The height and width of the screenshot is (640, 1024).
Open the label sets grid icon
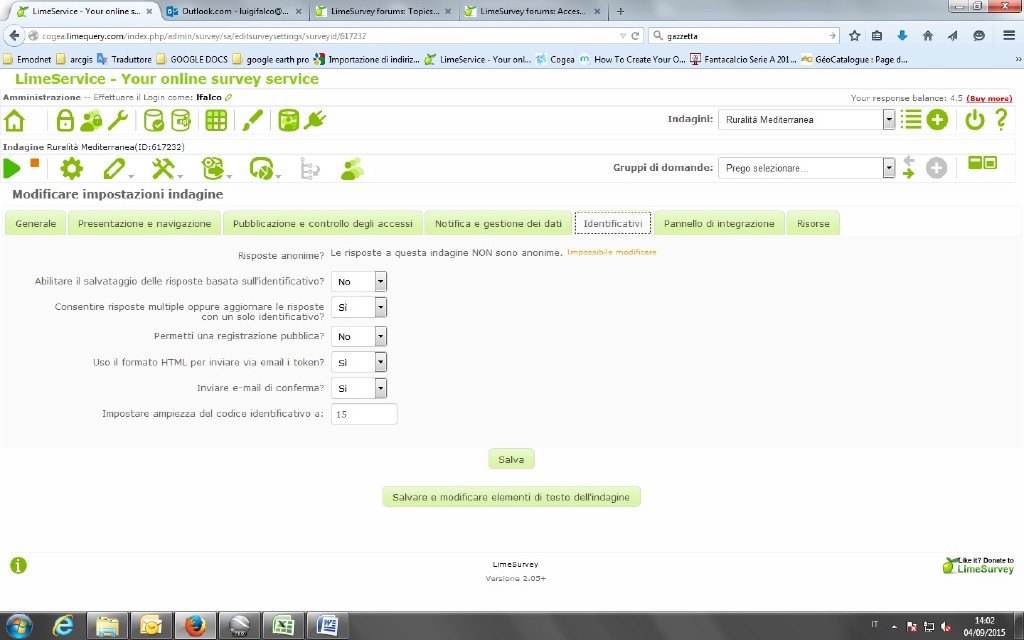coord(215,121)
